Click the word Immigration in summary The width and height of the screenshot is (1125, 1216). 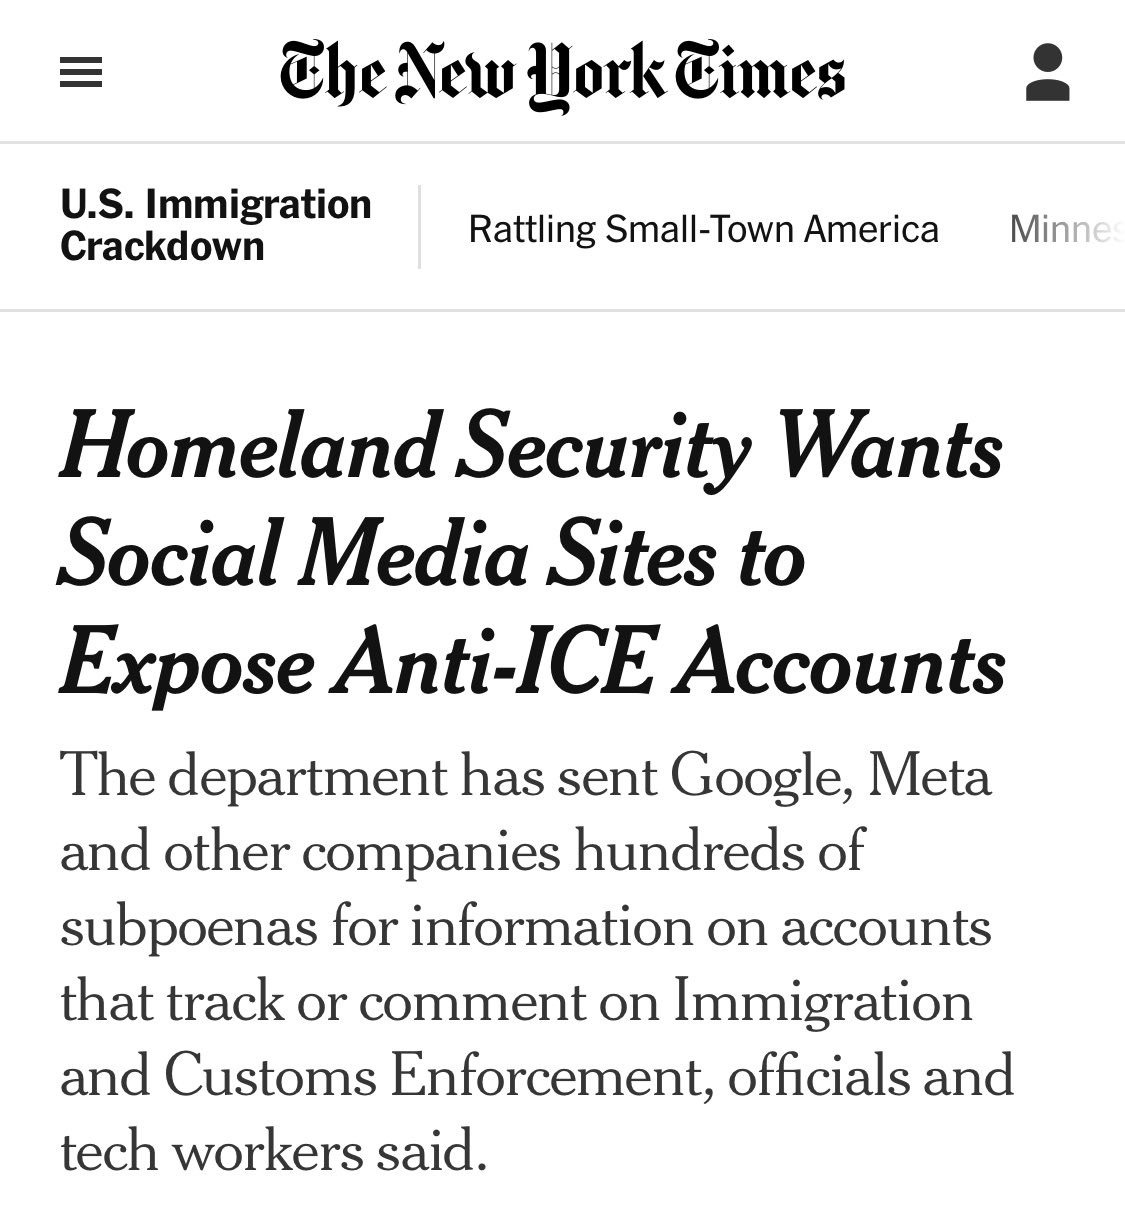822,1002
